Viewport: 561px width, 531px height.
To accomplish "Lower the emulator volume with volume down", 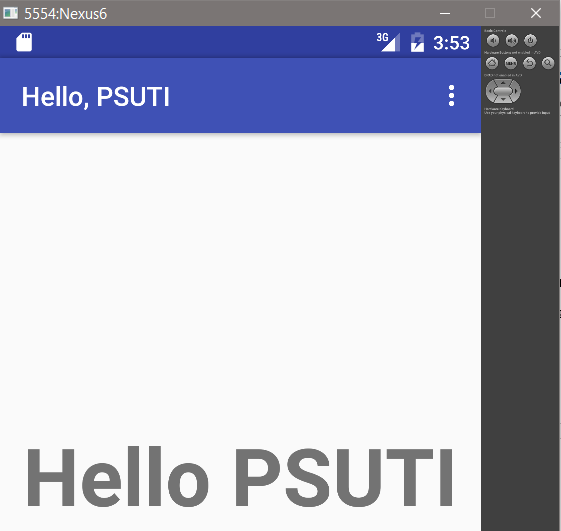I will tap(493, 40).
